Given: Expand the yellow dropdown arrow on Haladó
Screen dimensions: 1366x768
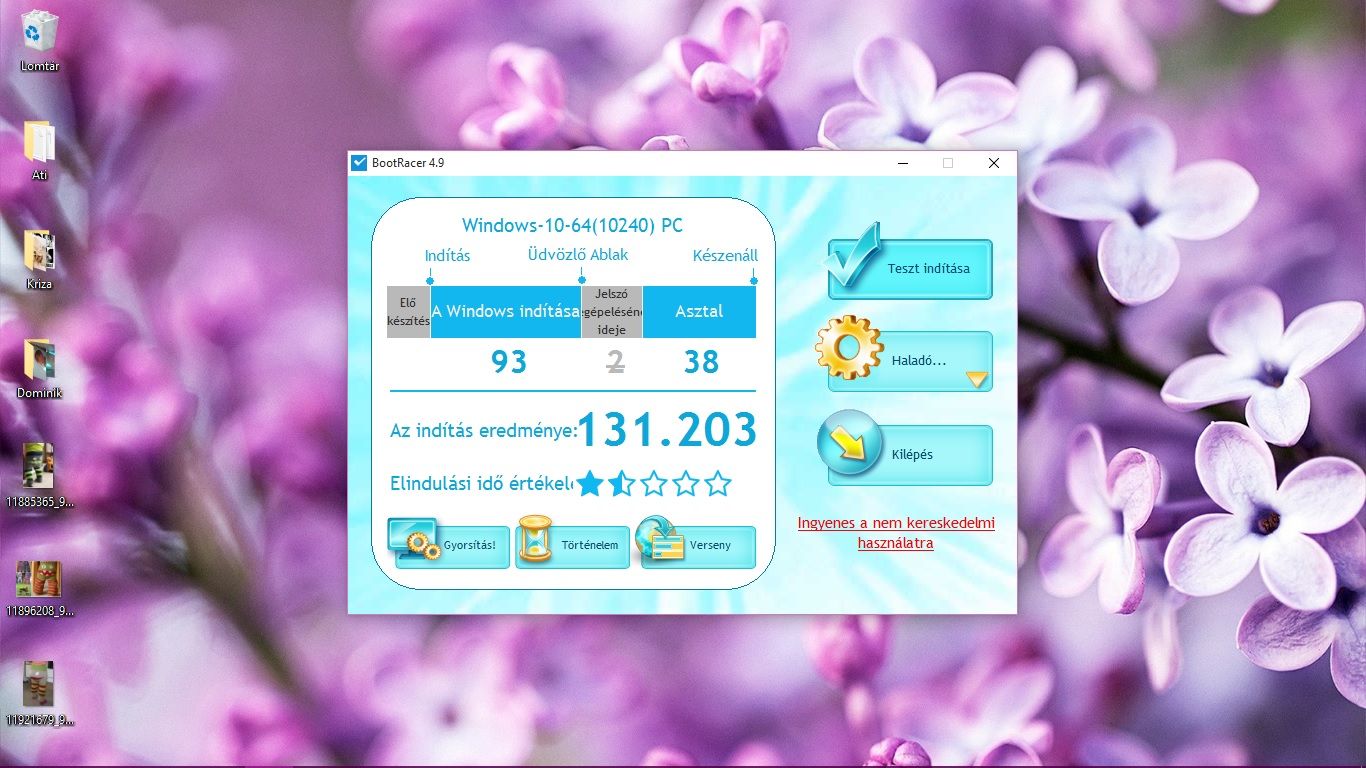Looking at the screenshot, I should pyautogui.click(x=977, y=379).
